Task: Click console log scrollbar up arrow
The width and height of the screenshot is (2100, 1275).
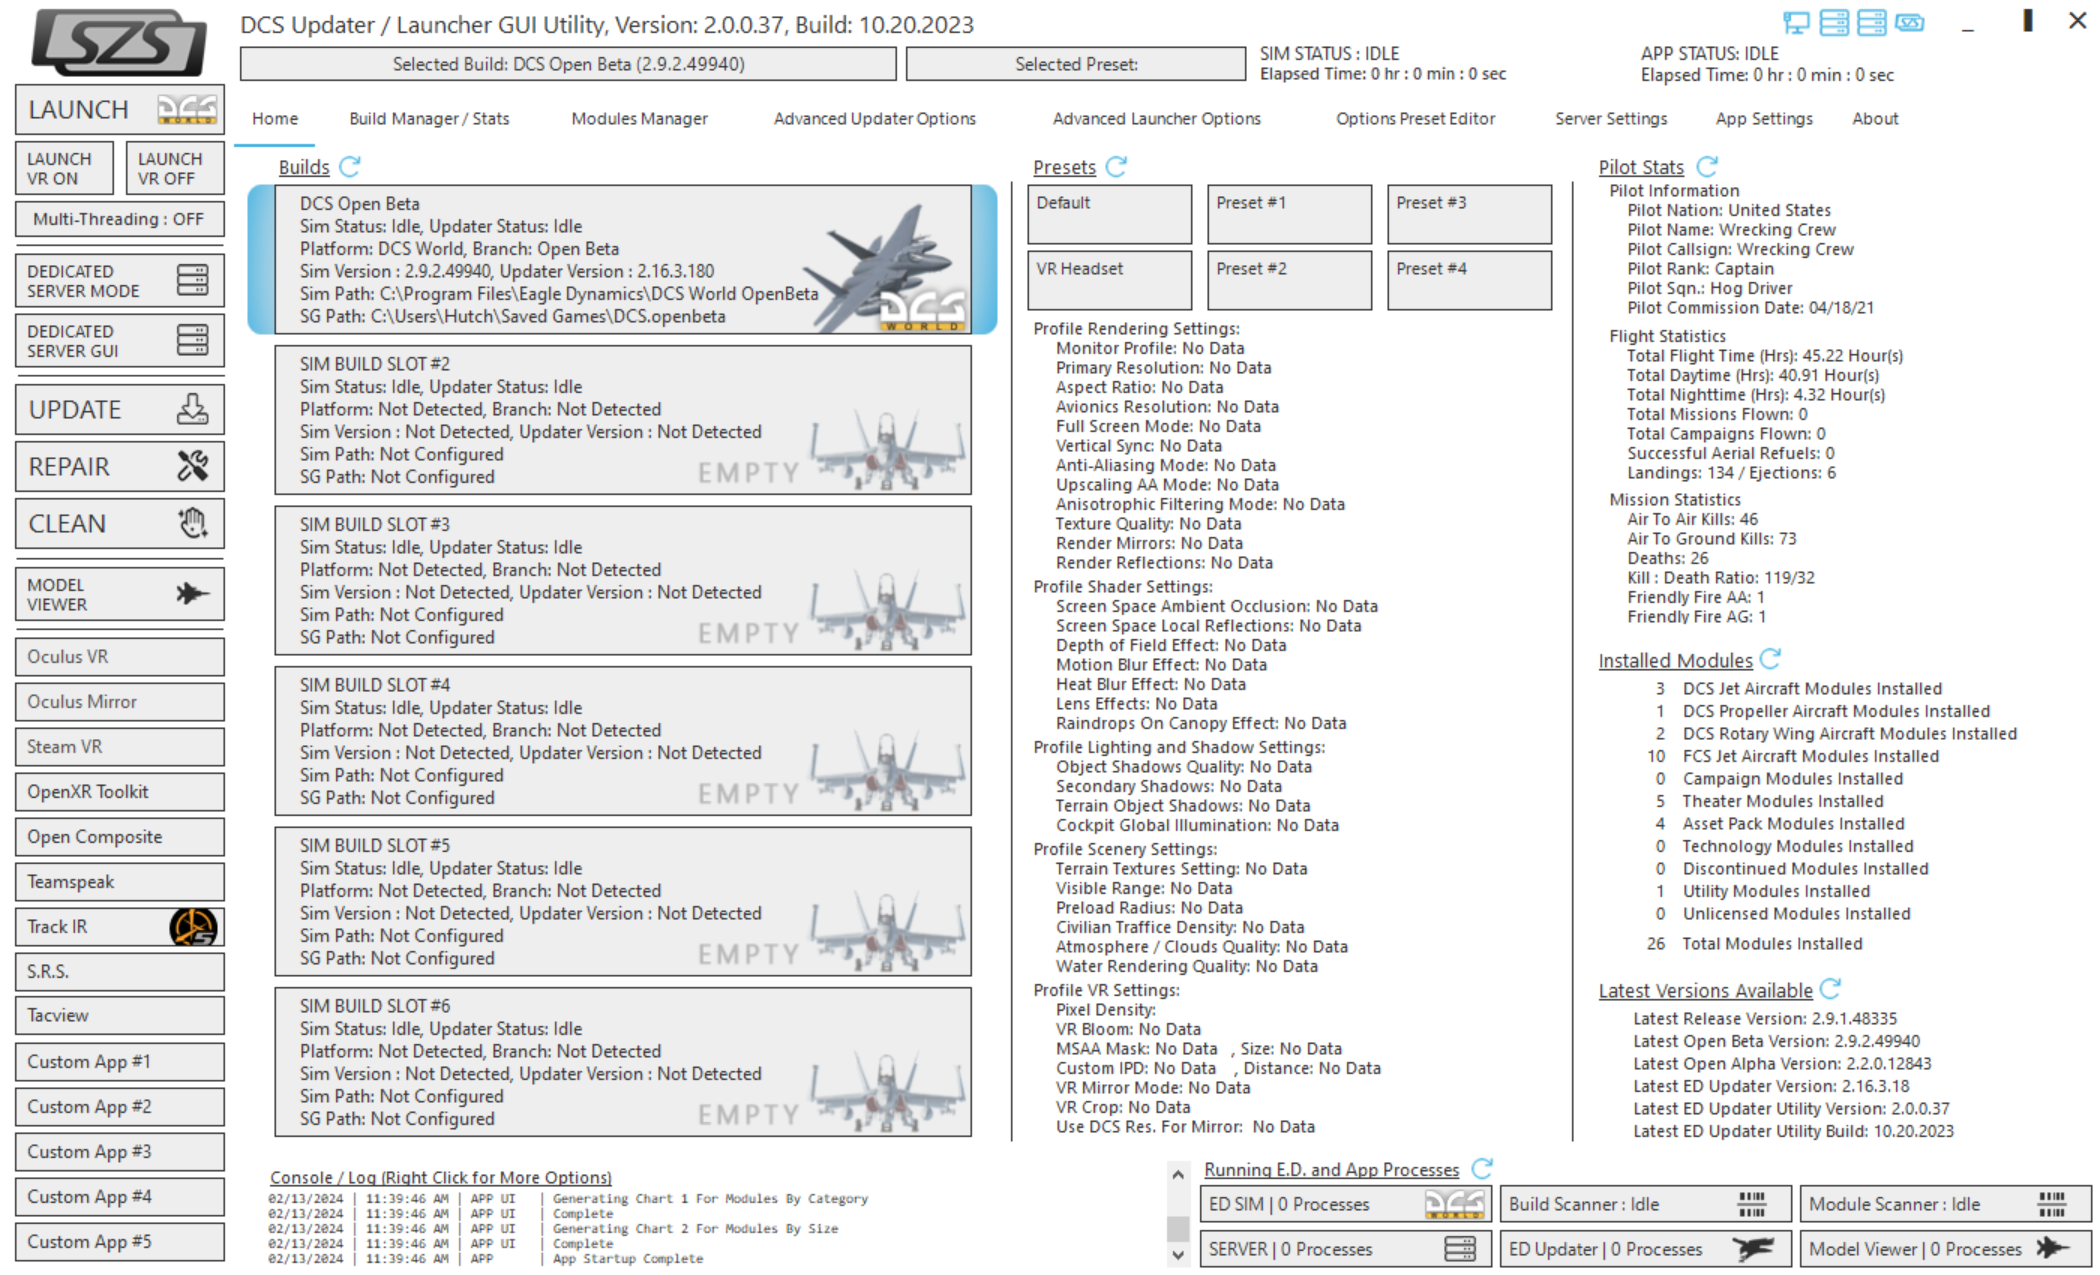Action: click(1178, 1175)
